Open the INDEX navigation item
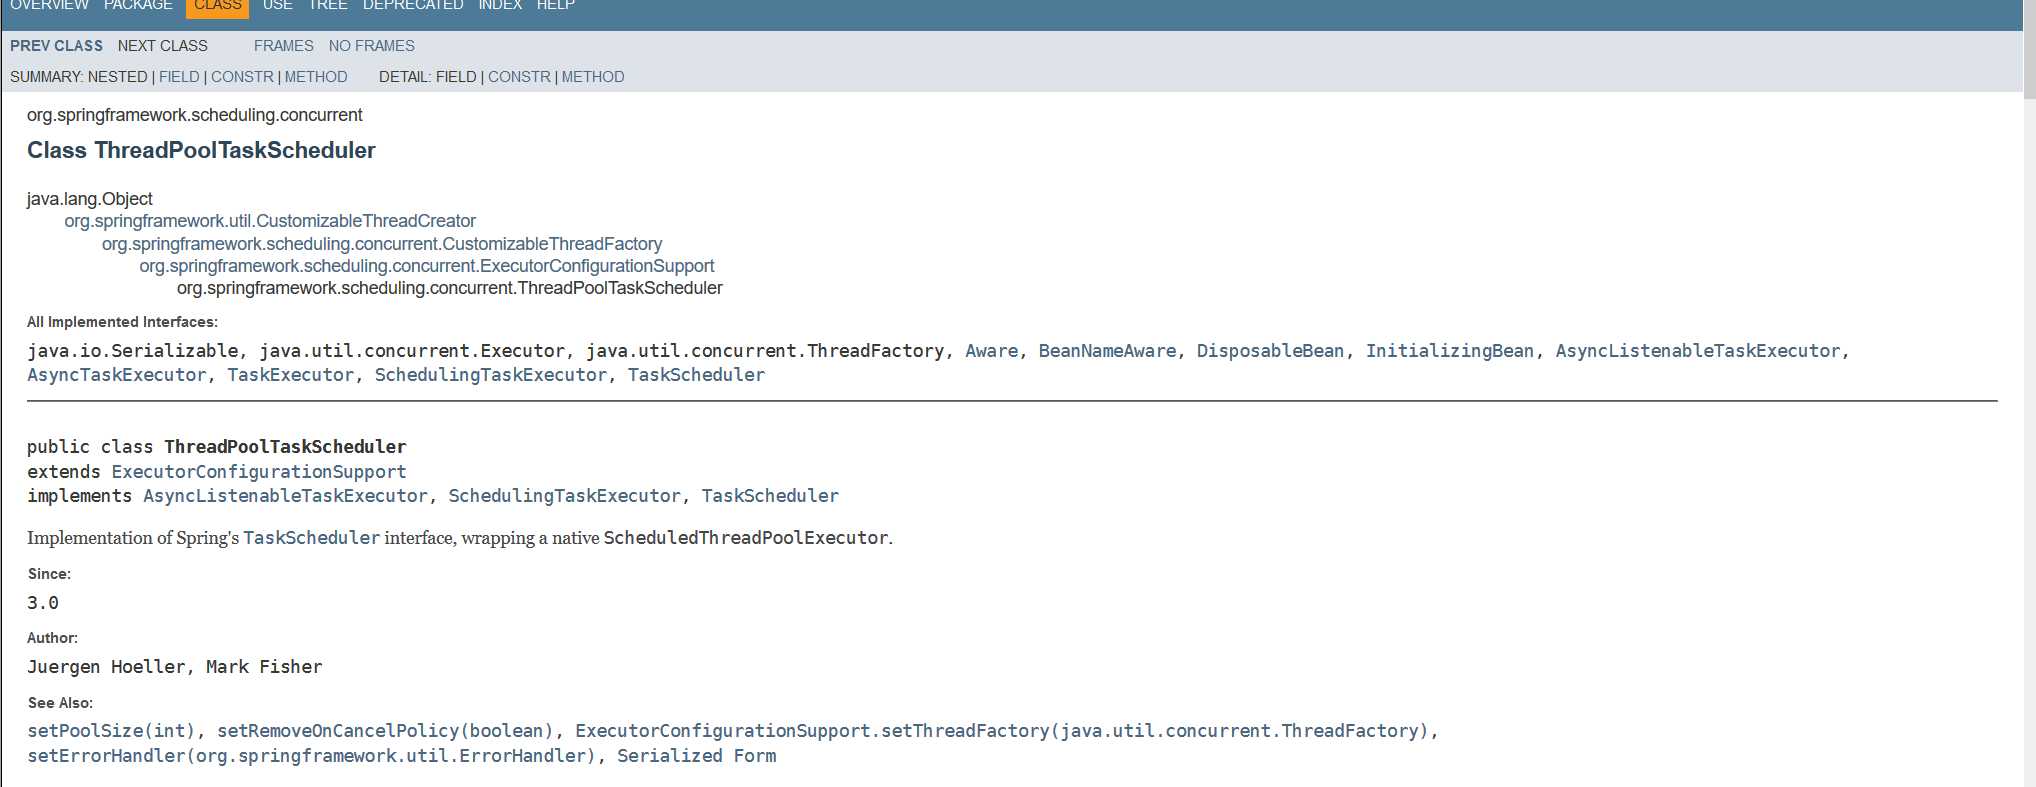This screenshot has width=2036, height=787. click(x=500, y=5)
